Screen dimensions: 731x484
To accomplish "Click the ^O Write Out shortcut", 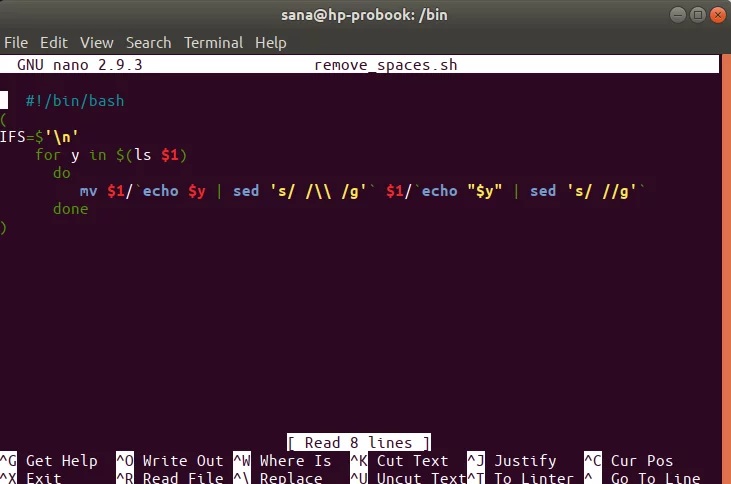I will [x=170, y=461].
